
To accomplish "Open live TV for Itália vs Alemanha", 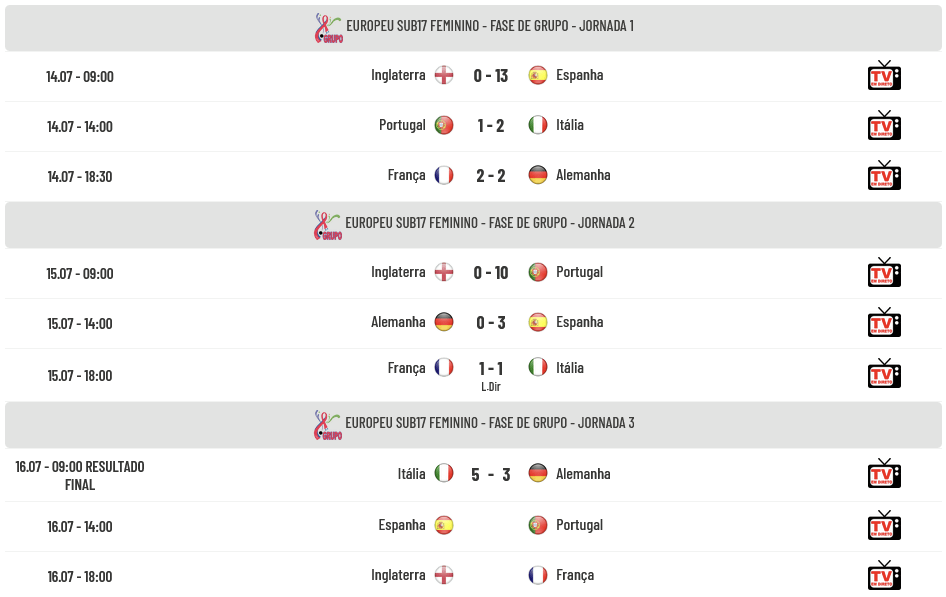I will point(884,473).
